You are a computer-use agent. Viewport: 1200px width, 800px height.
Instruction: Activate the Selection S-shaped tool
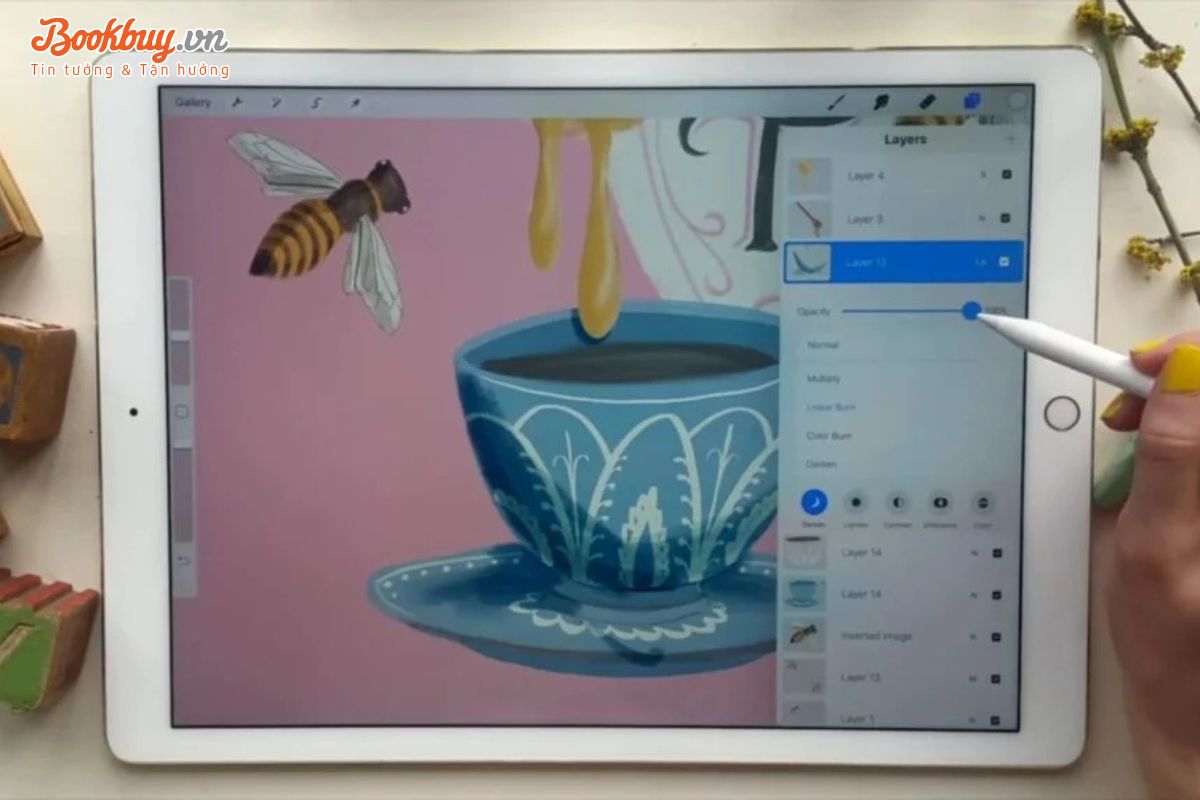[x=316, y=102]
